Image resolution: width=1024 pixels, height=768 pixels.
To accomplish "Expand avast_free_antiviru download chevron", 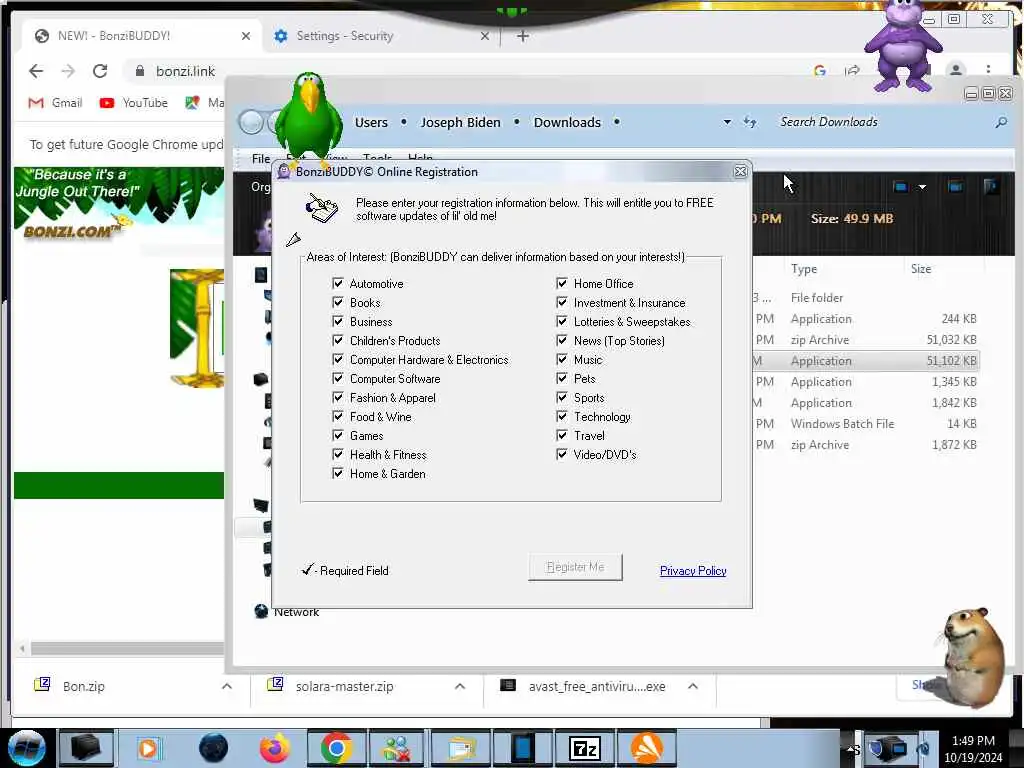I will click(x=693, y=686).
